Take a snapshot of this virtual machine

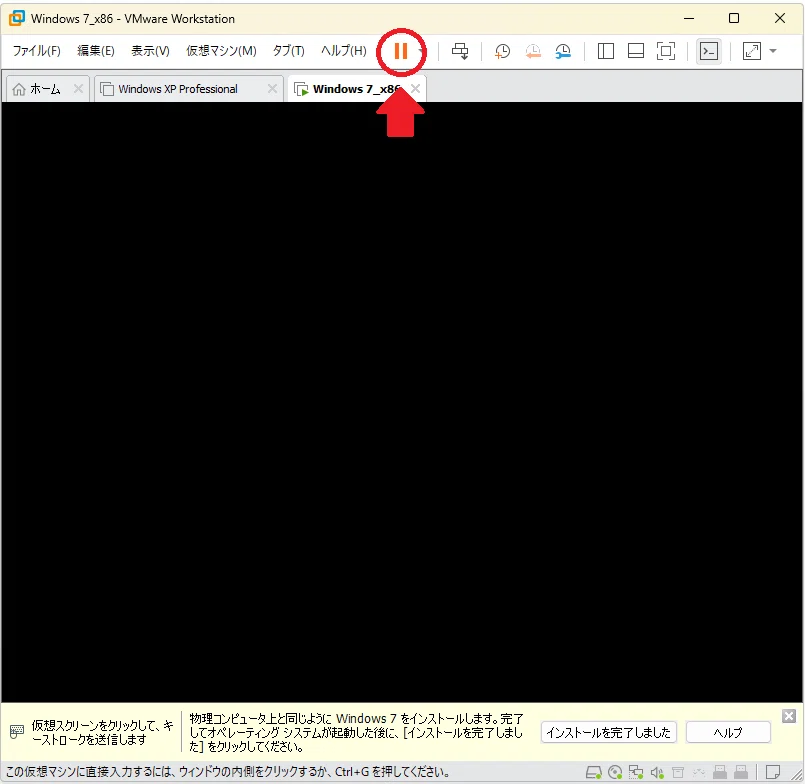502,51
